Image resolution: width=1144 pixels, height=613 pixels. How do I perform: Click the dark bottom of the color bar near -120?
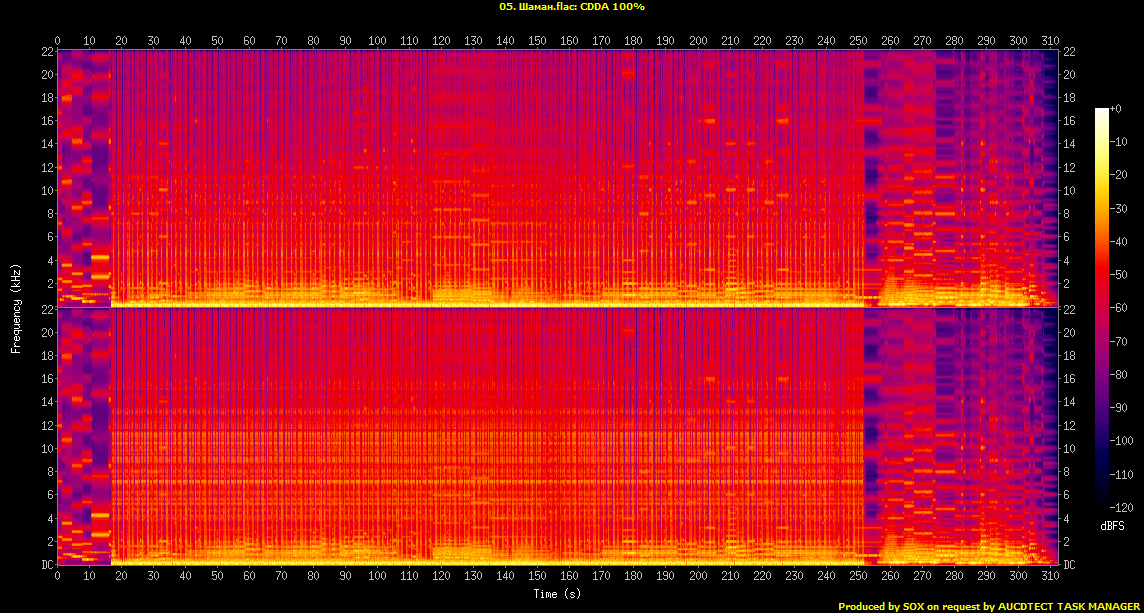click(1102, 507)
